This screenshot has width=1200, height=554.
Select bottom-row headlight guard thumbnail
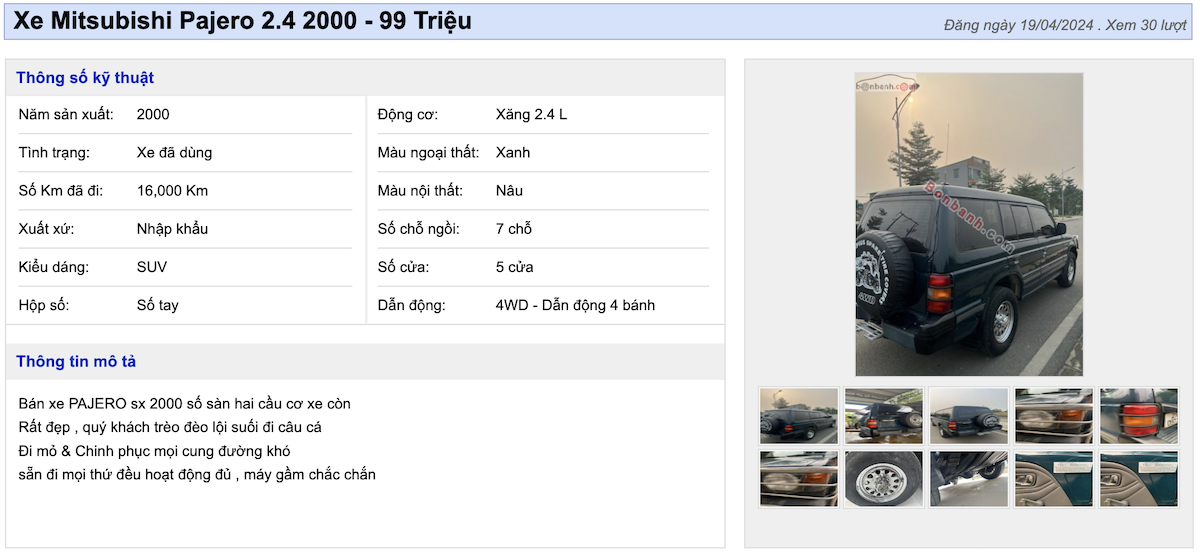pyautogui.click(x=798, y=479)
